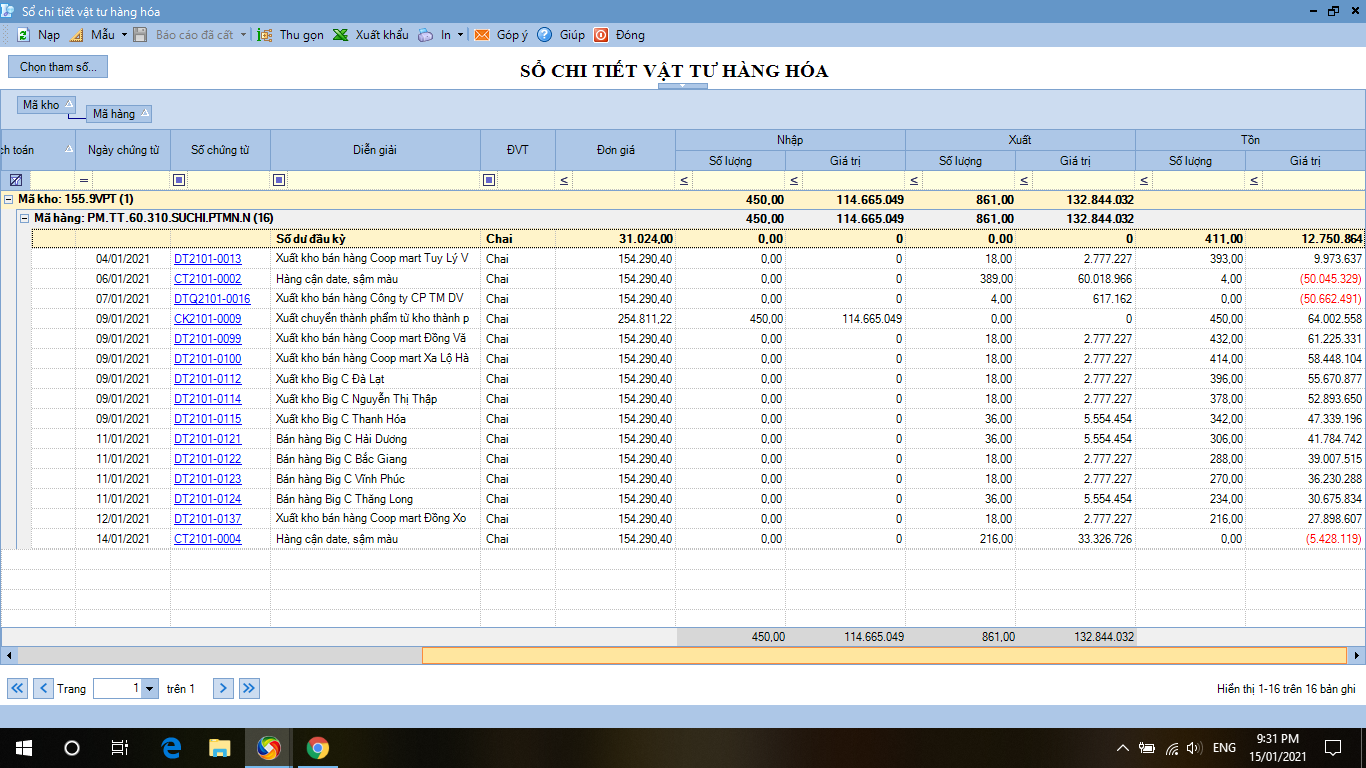This screenshot has height=768, width=1366.
Task: Go to the last page
Action: pyautogui.click(x=249, y=688)
